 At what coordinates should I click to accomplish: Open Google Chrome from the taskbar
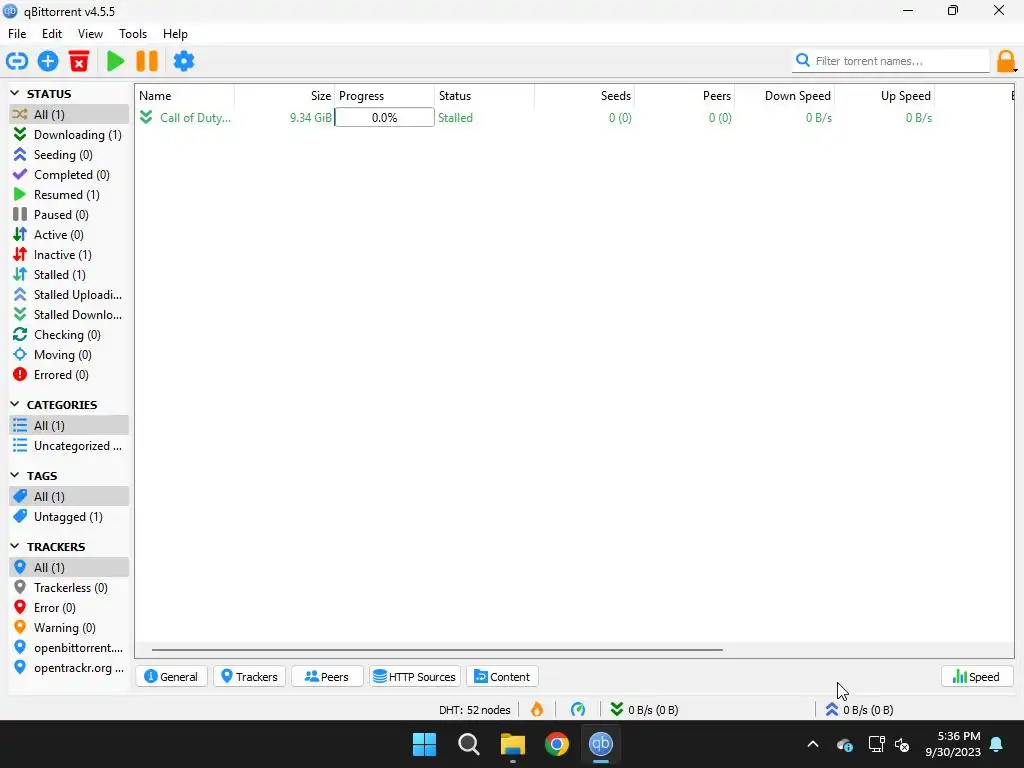click(x=556, y=744)
